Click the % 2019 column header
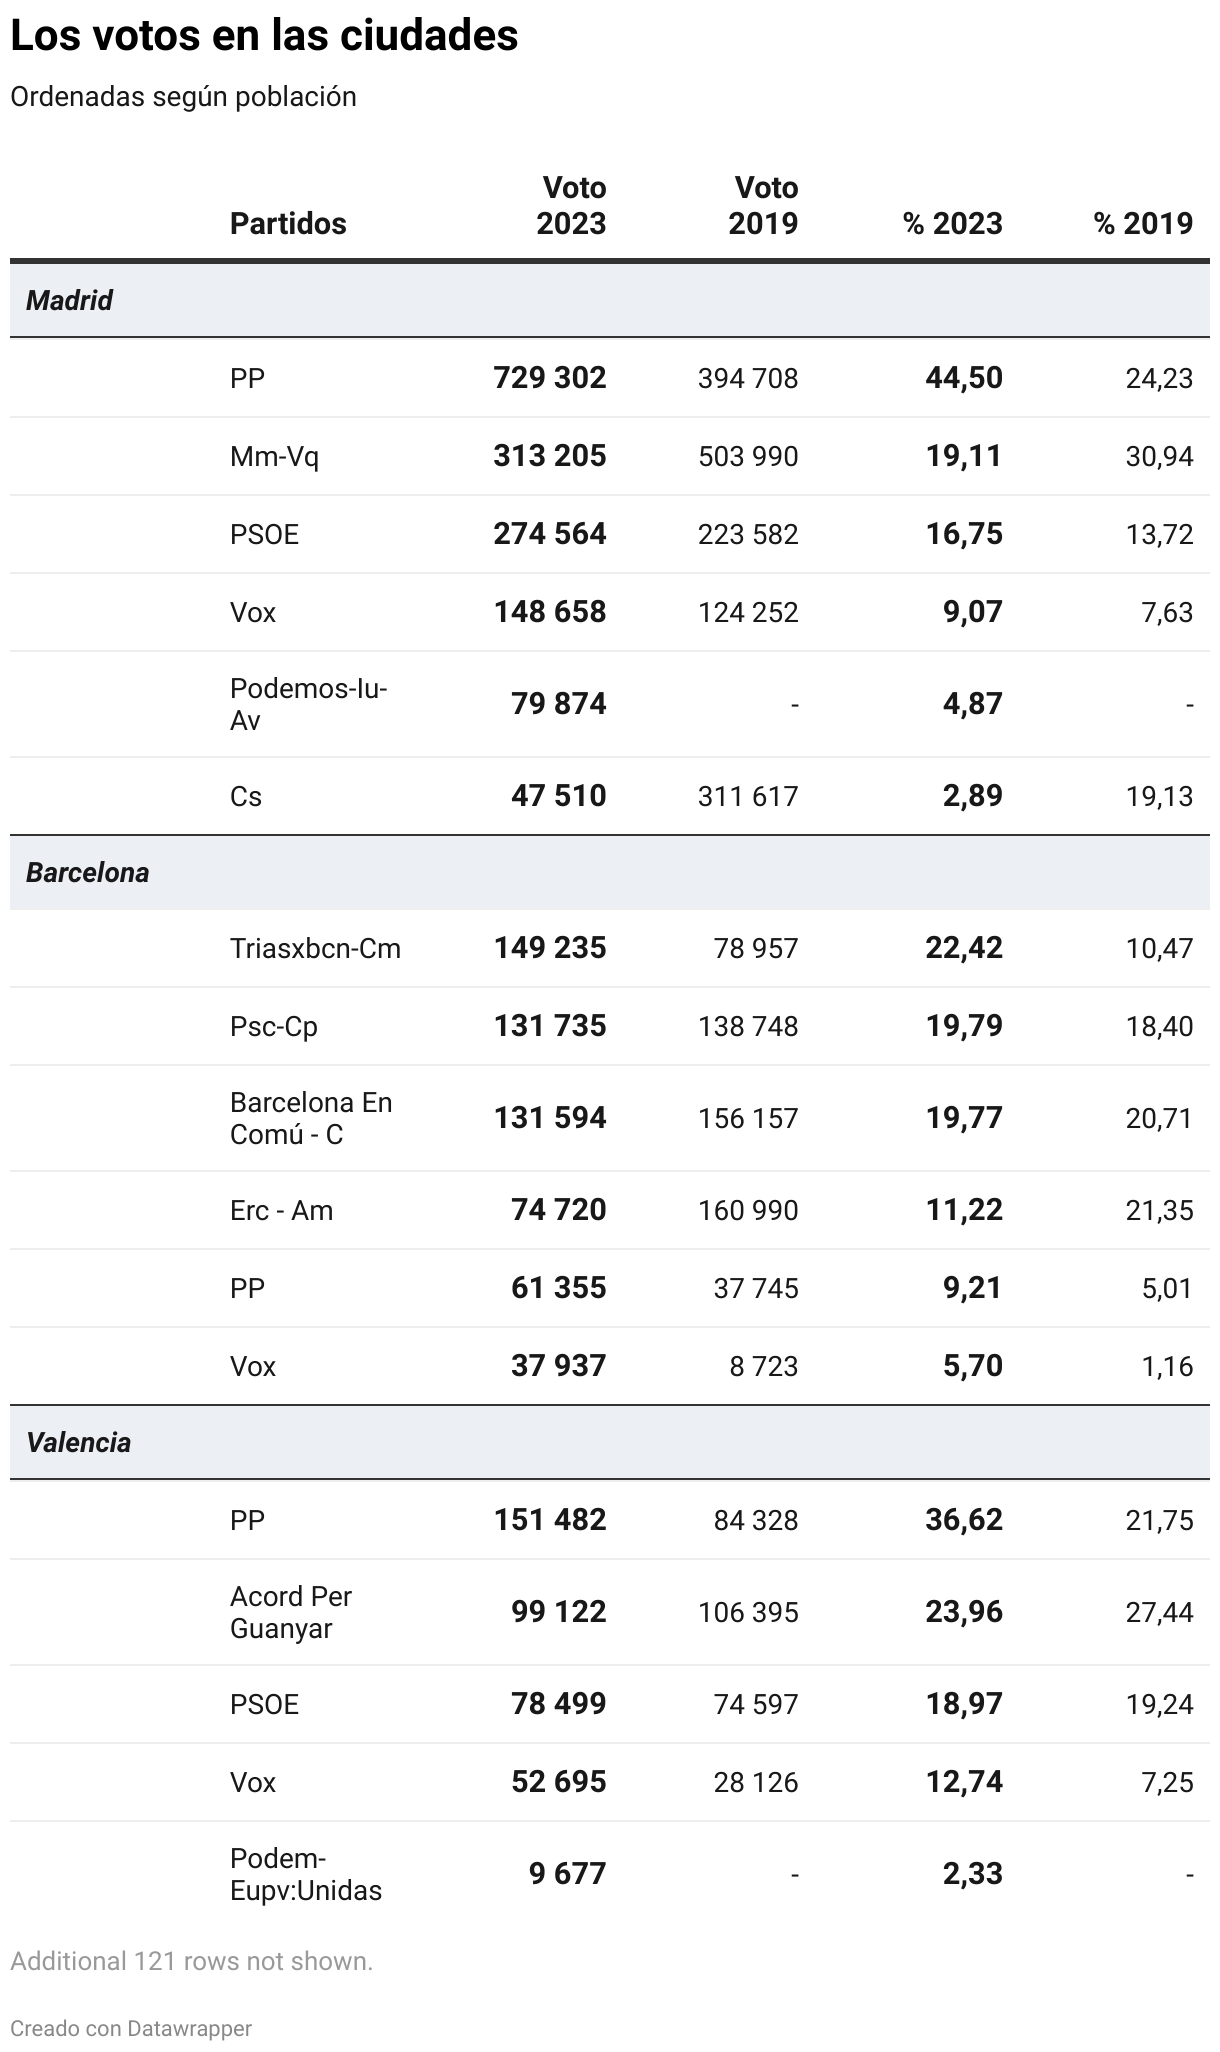 pyautogui.click(x=1143, y=223)
